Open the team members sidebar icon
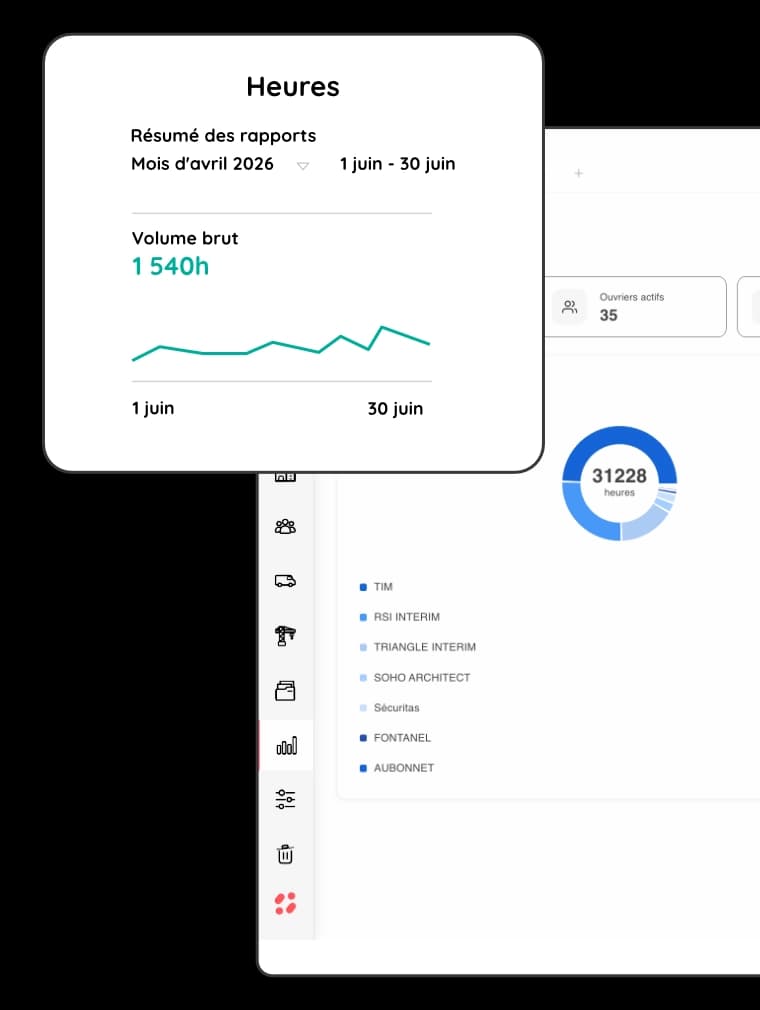Viewport: 760px width, 1010px height. pos(285,527)
